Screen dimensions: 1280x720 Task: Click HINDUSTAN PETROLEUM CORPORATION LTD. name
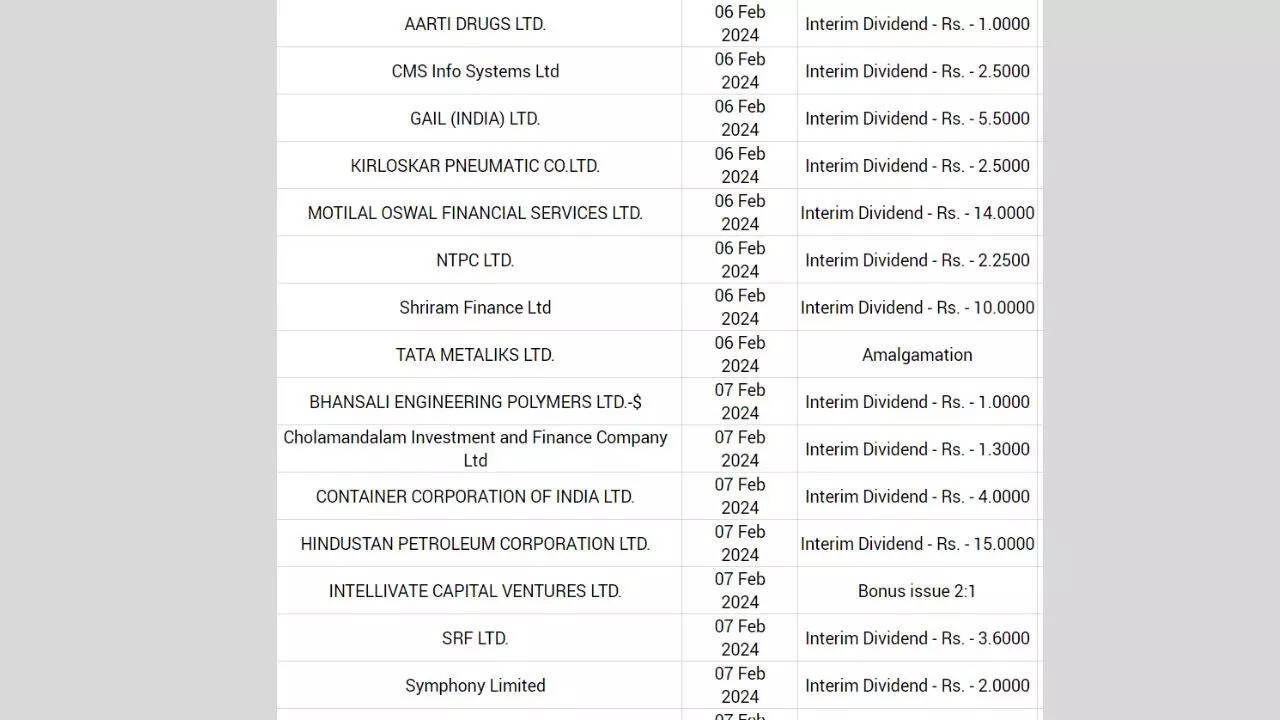tap(475, 544)
